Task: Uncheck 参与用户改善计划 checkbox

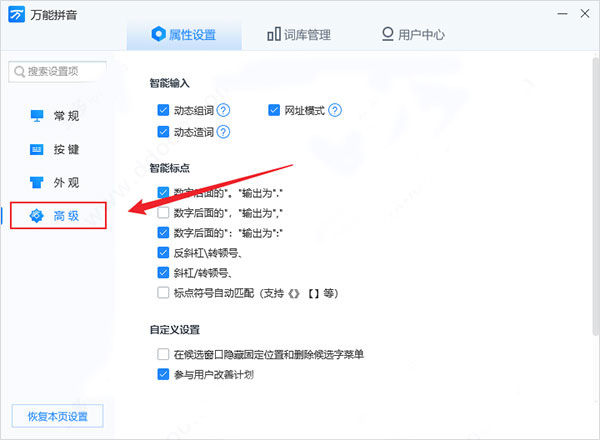Action: coord(163,374)
